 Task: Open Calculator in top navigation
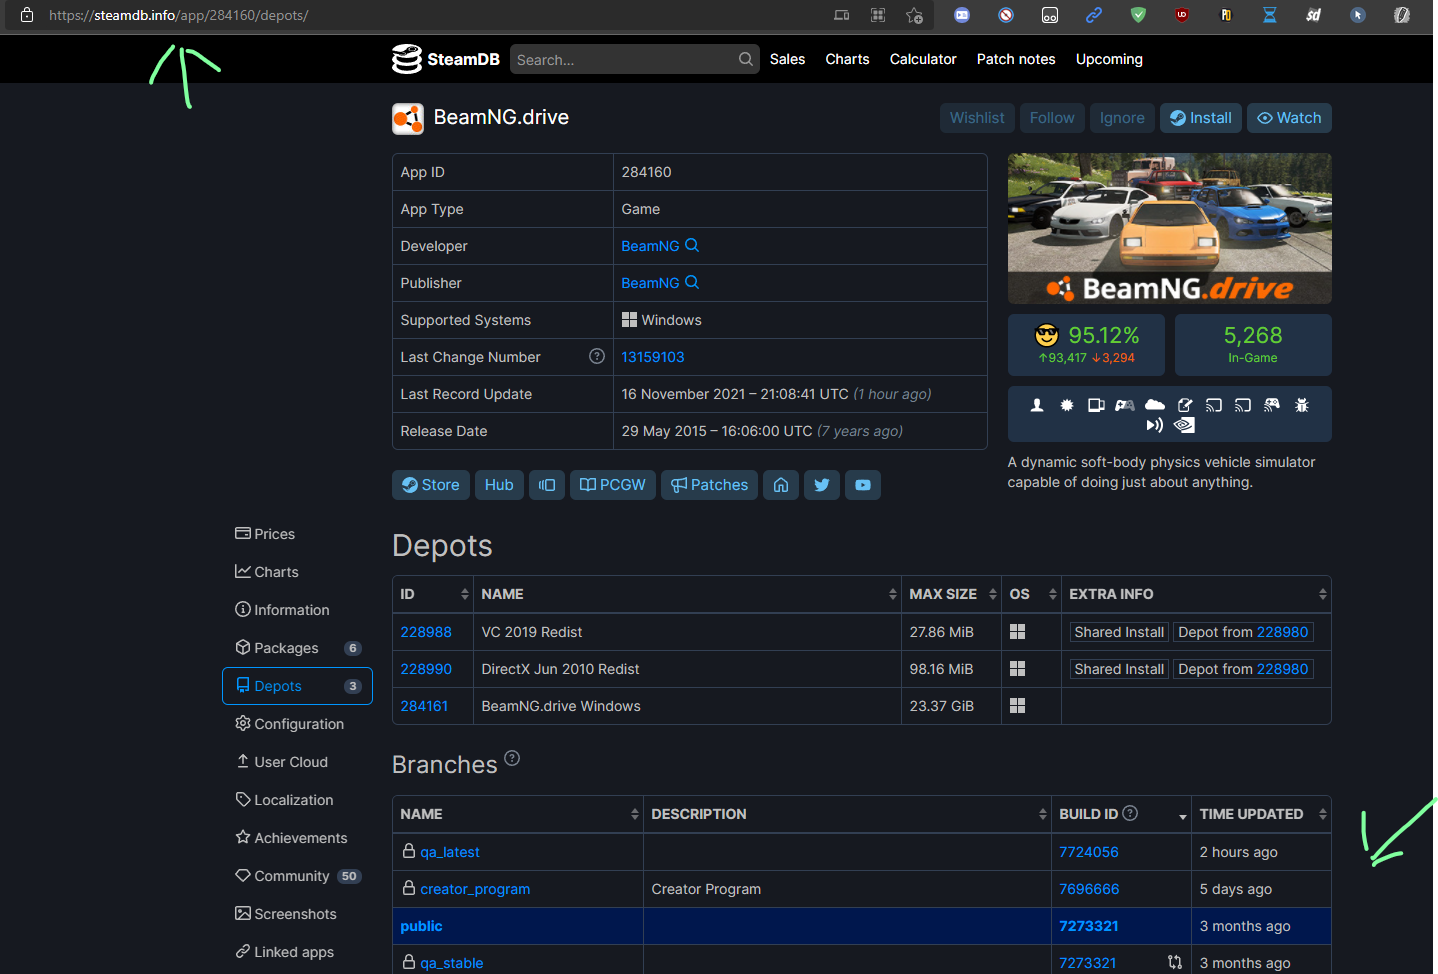(923, 59)
